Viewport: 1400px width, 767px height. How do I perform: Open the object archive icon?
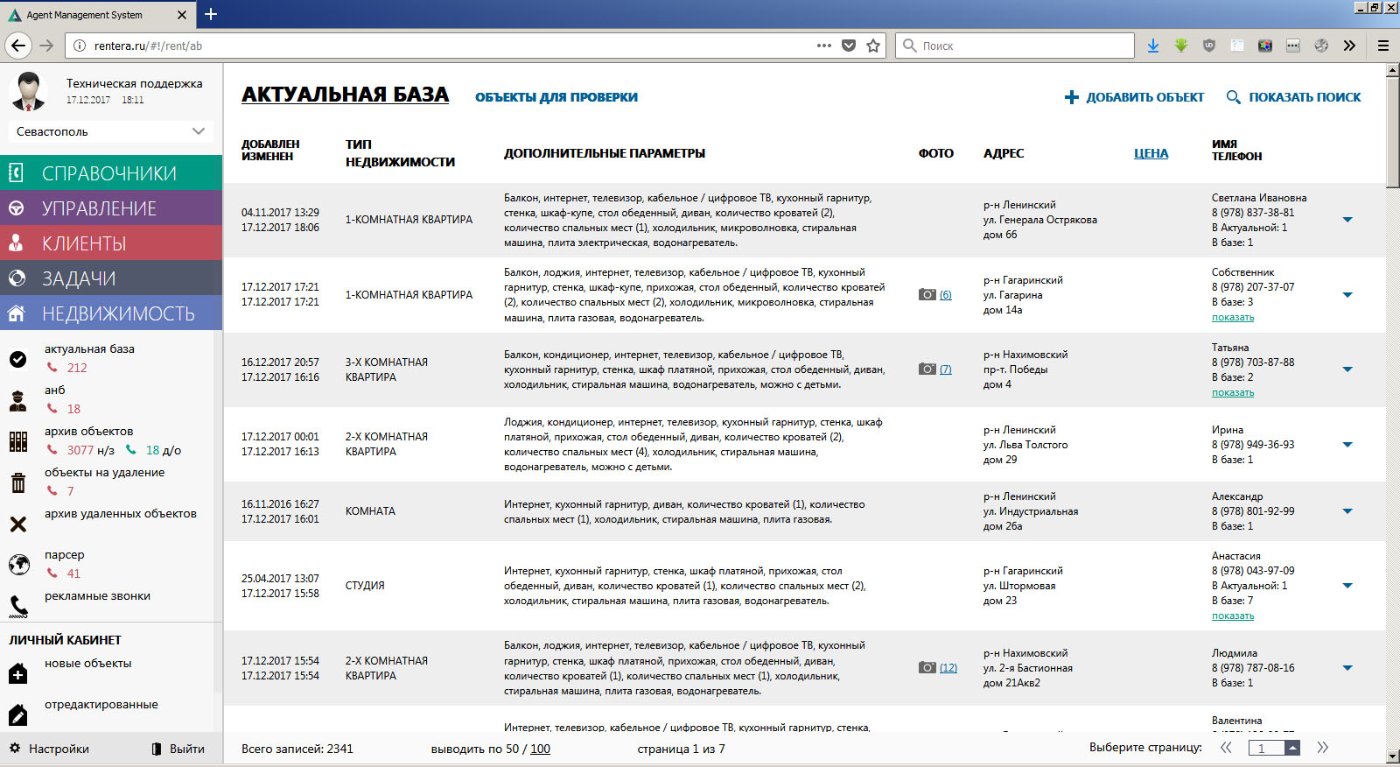(x=18, y=442)
